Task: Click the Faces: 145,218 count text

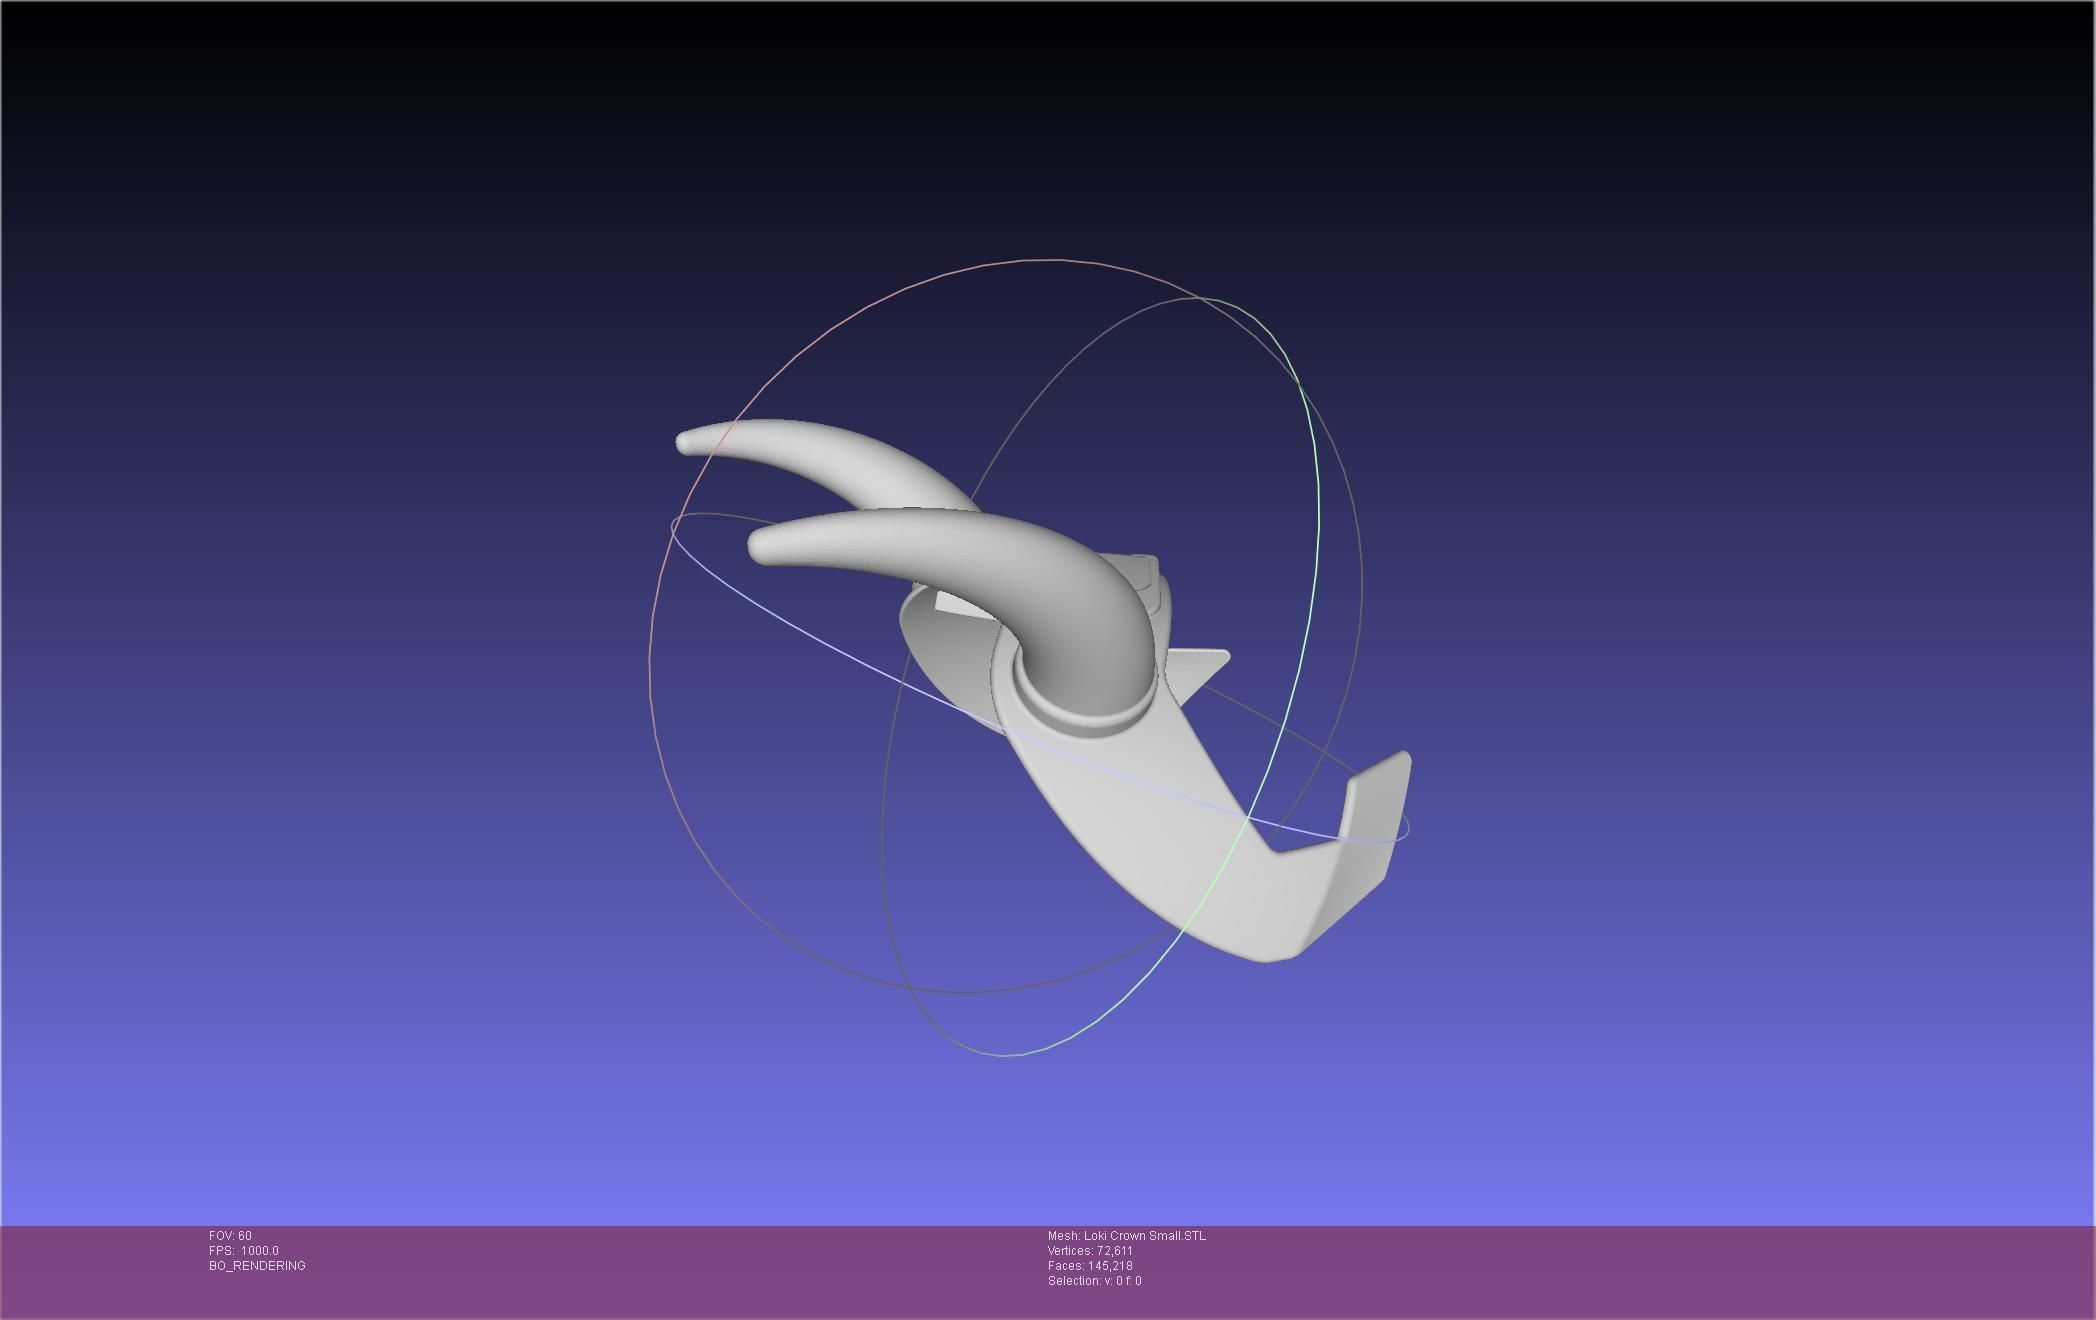Action: (1090, 1266)
